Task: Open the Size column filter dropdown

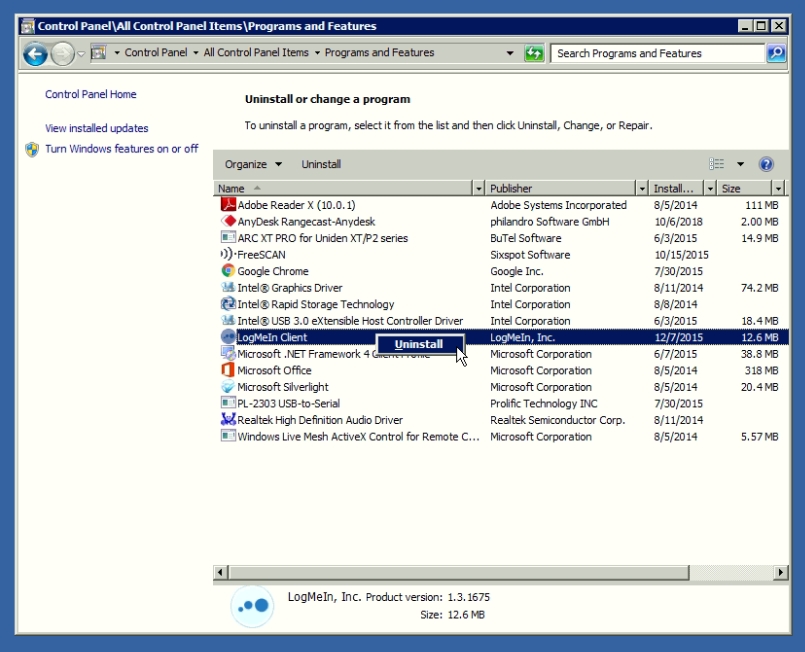Action: [778, 188]
